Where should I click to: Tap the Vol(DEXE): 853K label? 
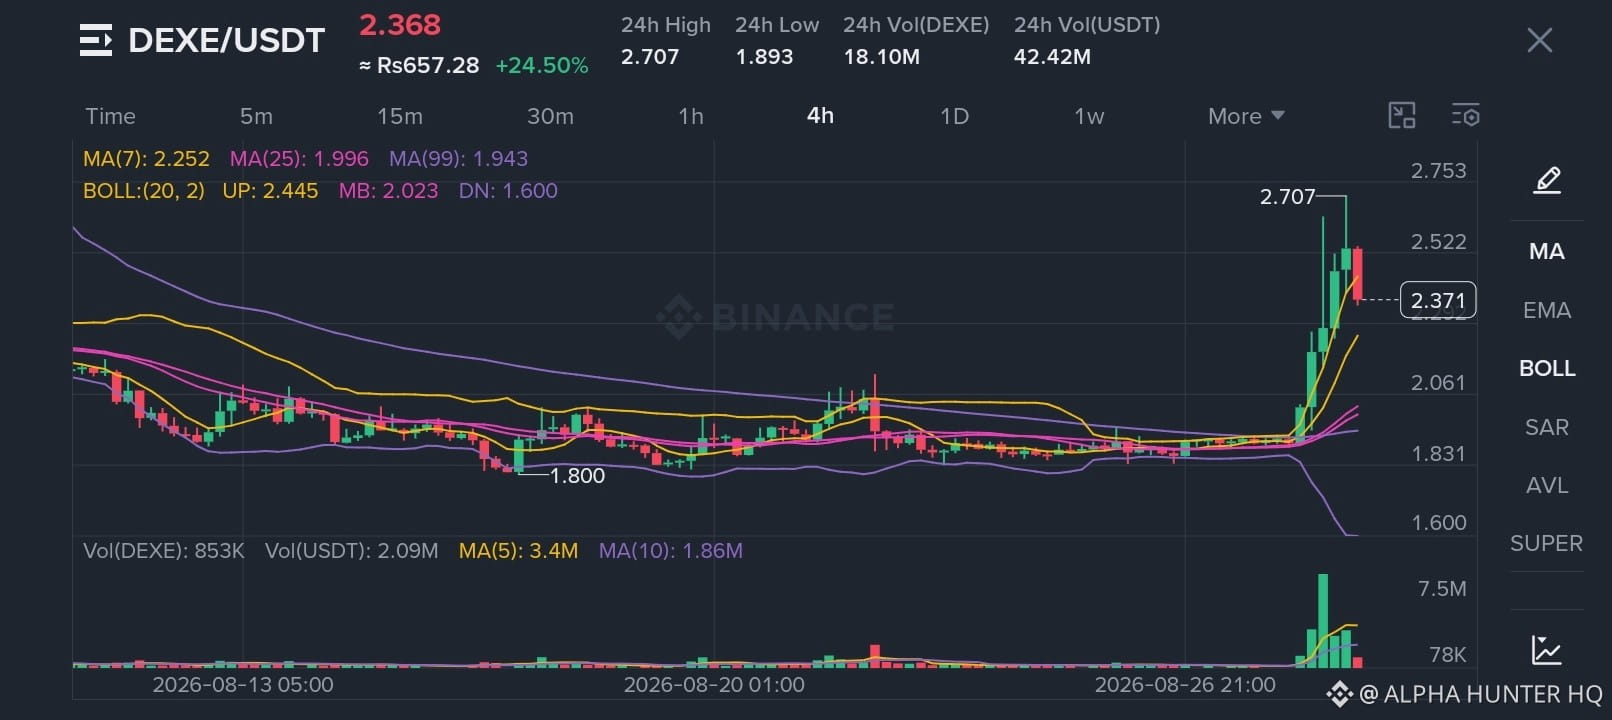click(164, 551)
